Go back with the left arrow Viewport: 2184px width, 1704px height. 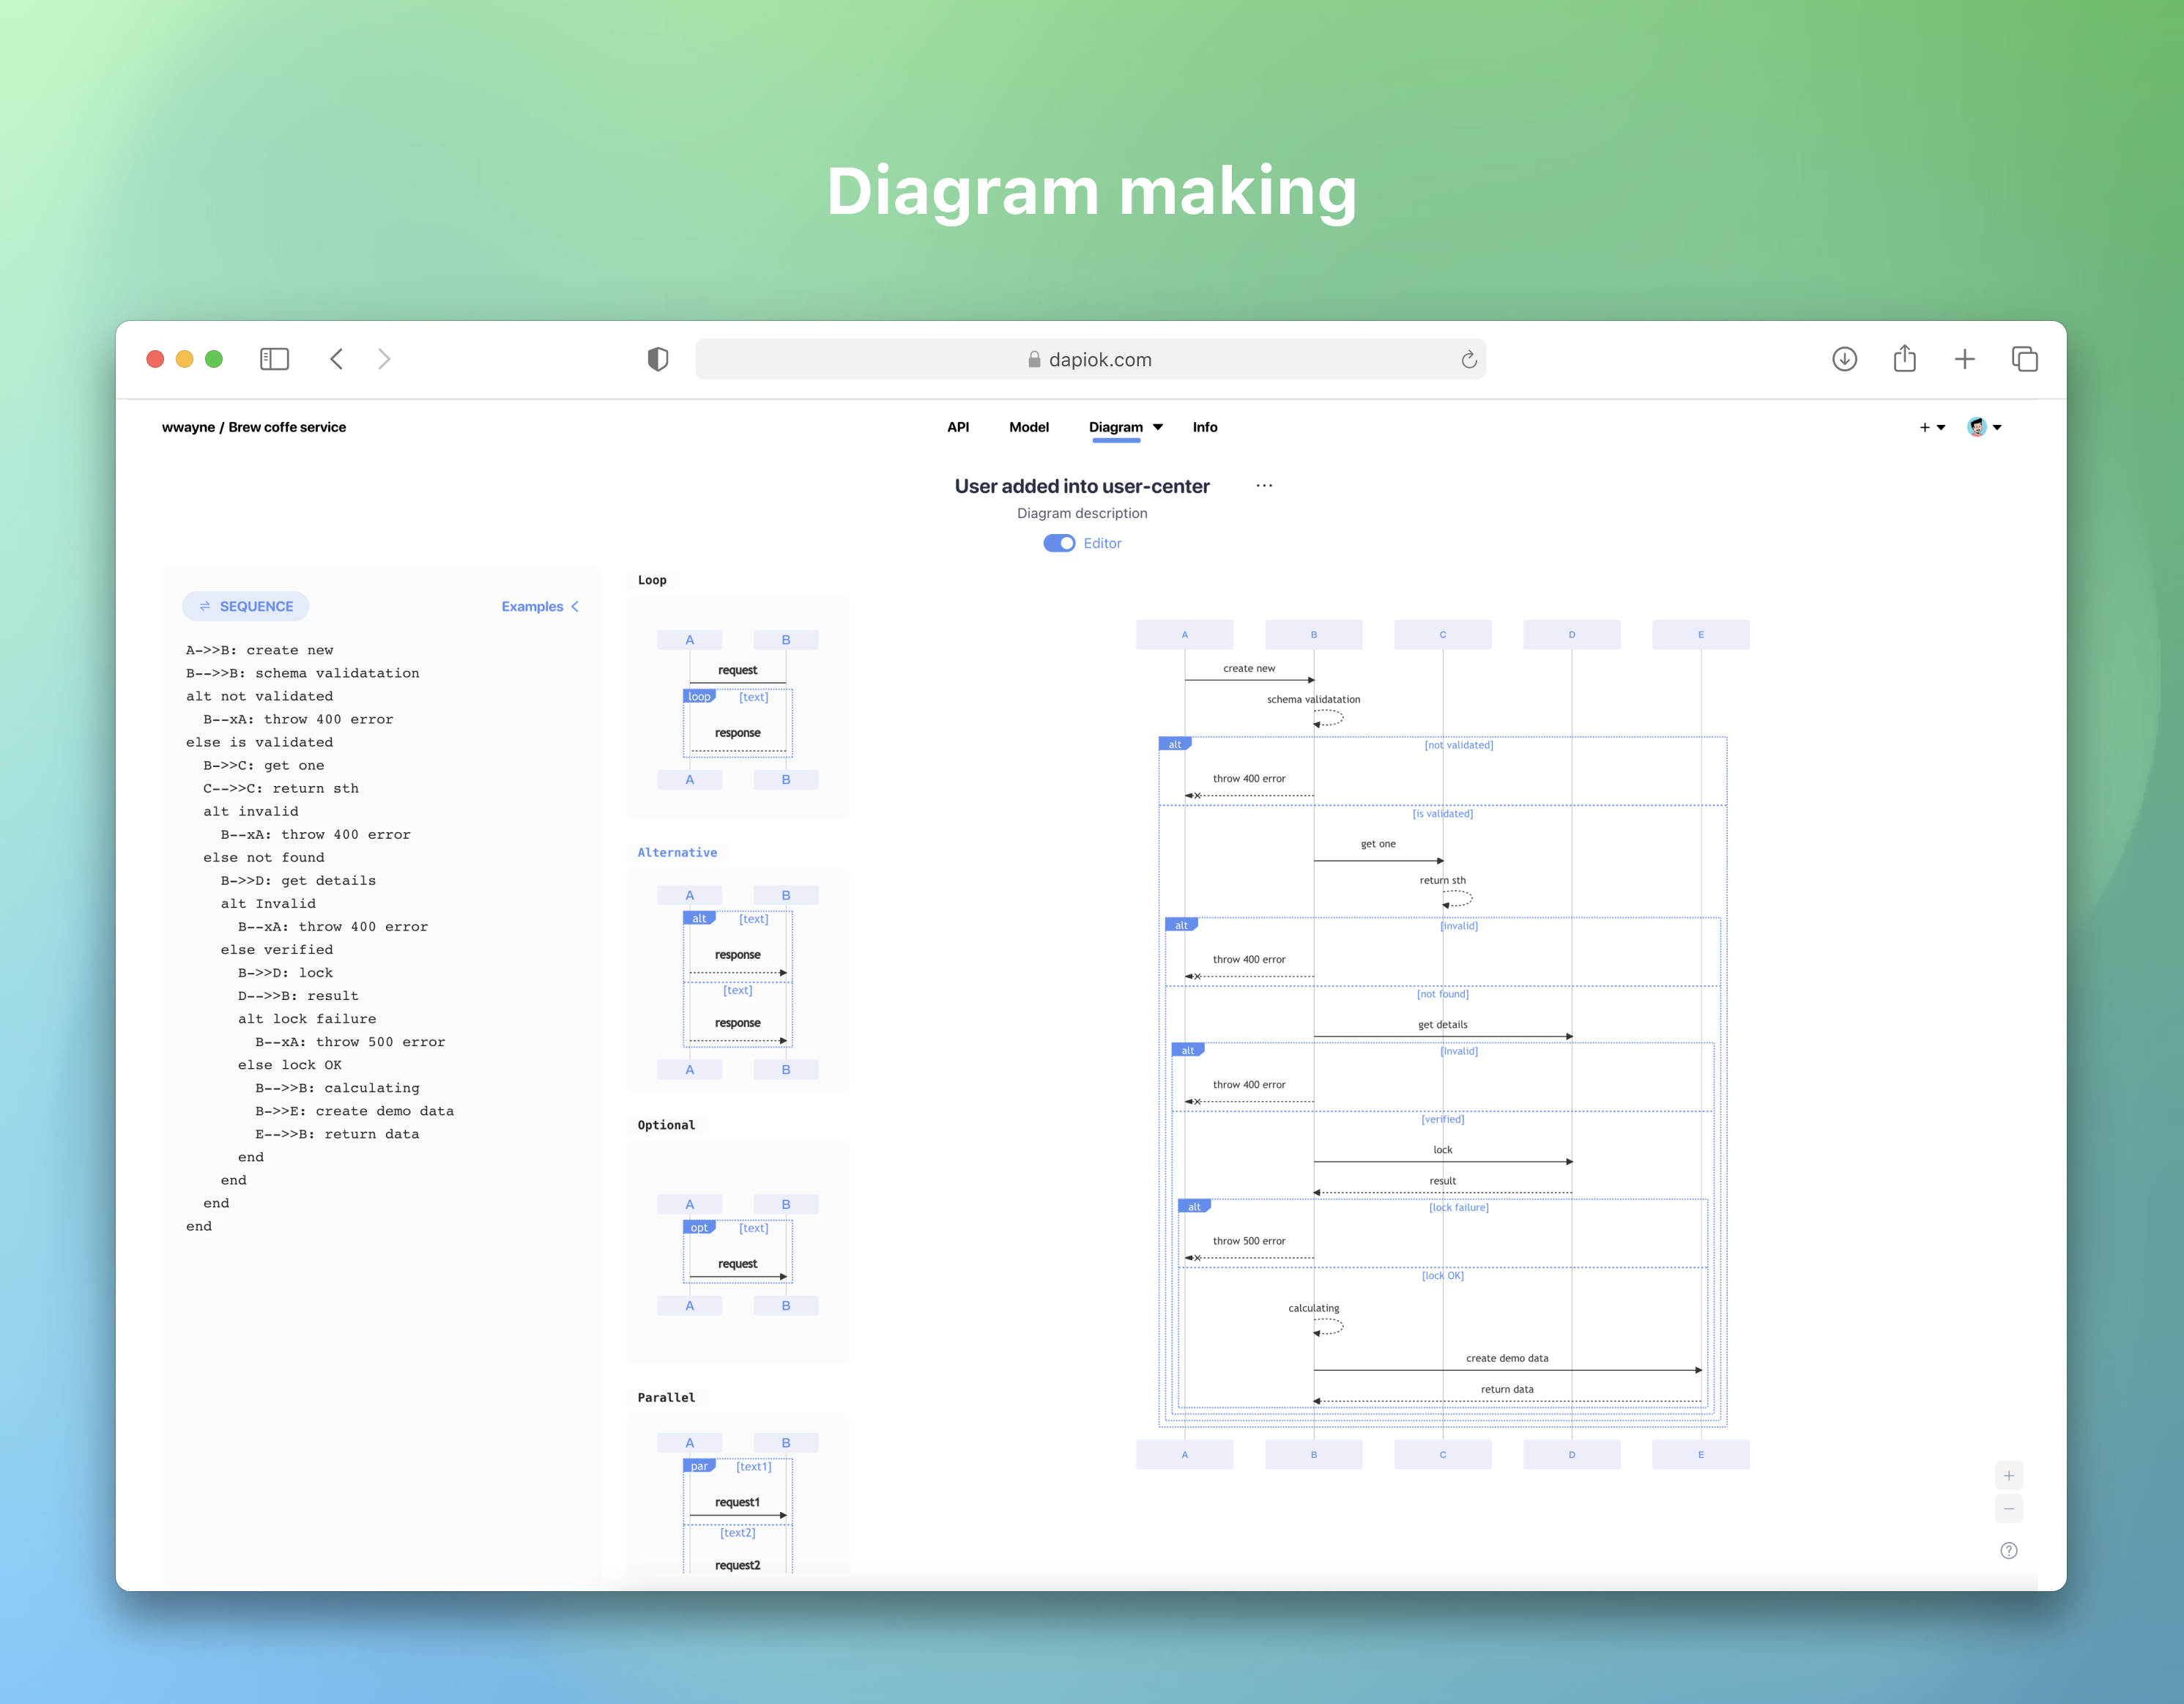337,359
